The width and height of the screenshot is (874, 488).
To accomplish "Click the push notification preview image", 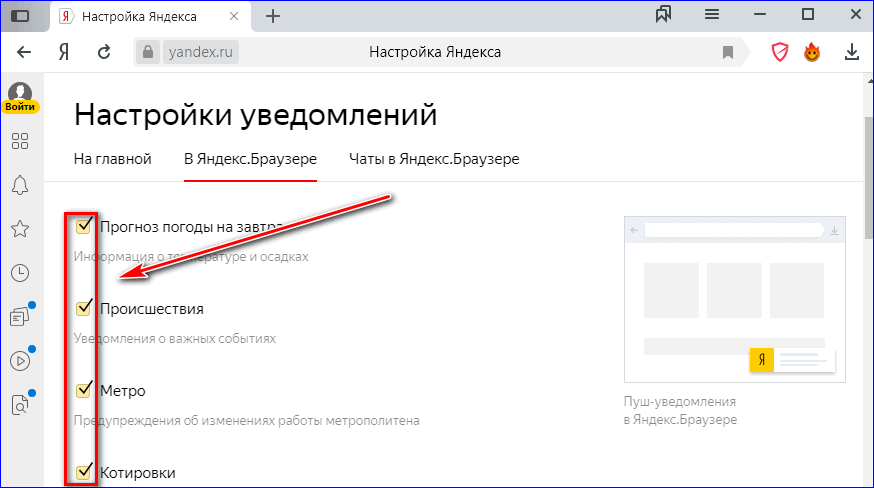I will pyautogui.click(x=735, y=299).
